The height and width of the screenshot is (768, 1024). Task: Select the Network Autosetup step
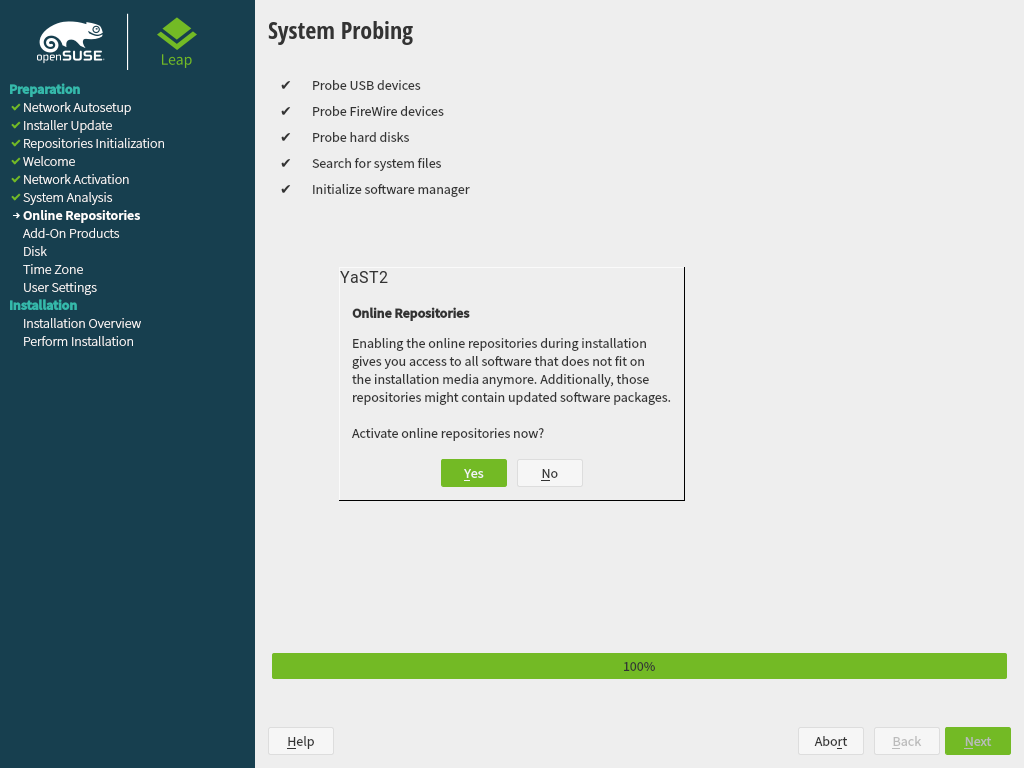pyautogui.click(x=77, y=107)
